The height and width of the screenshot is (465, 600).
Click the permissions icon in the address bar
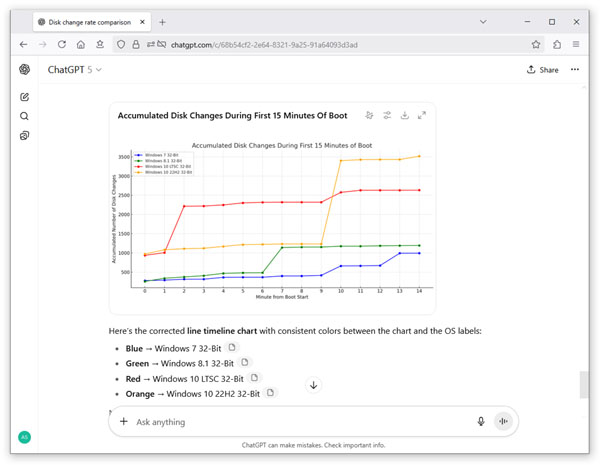pyautogui.click(x=151, y=44)
